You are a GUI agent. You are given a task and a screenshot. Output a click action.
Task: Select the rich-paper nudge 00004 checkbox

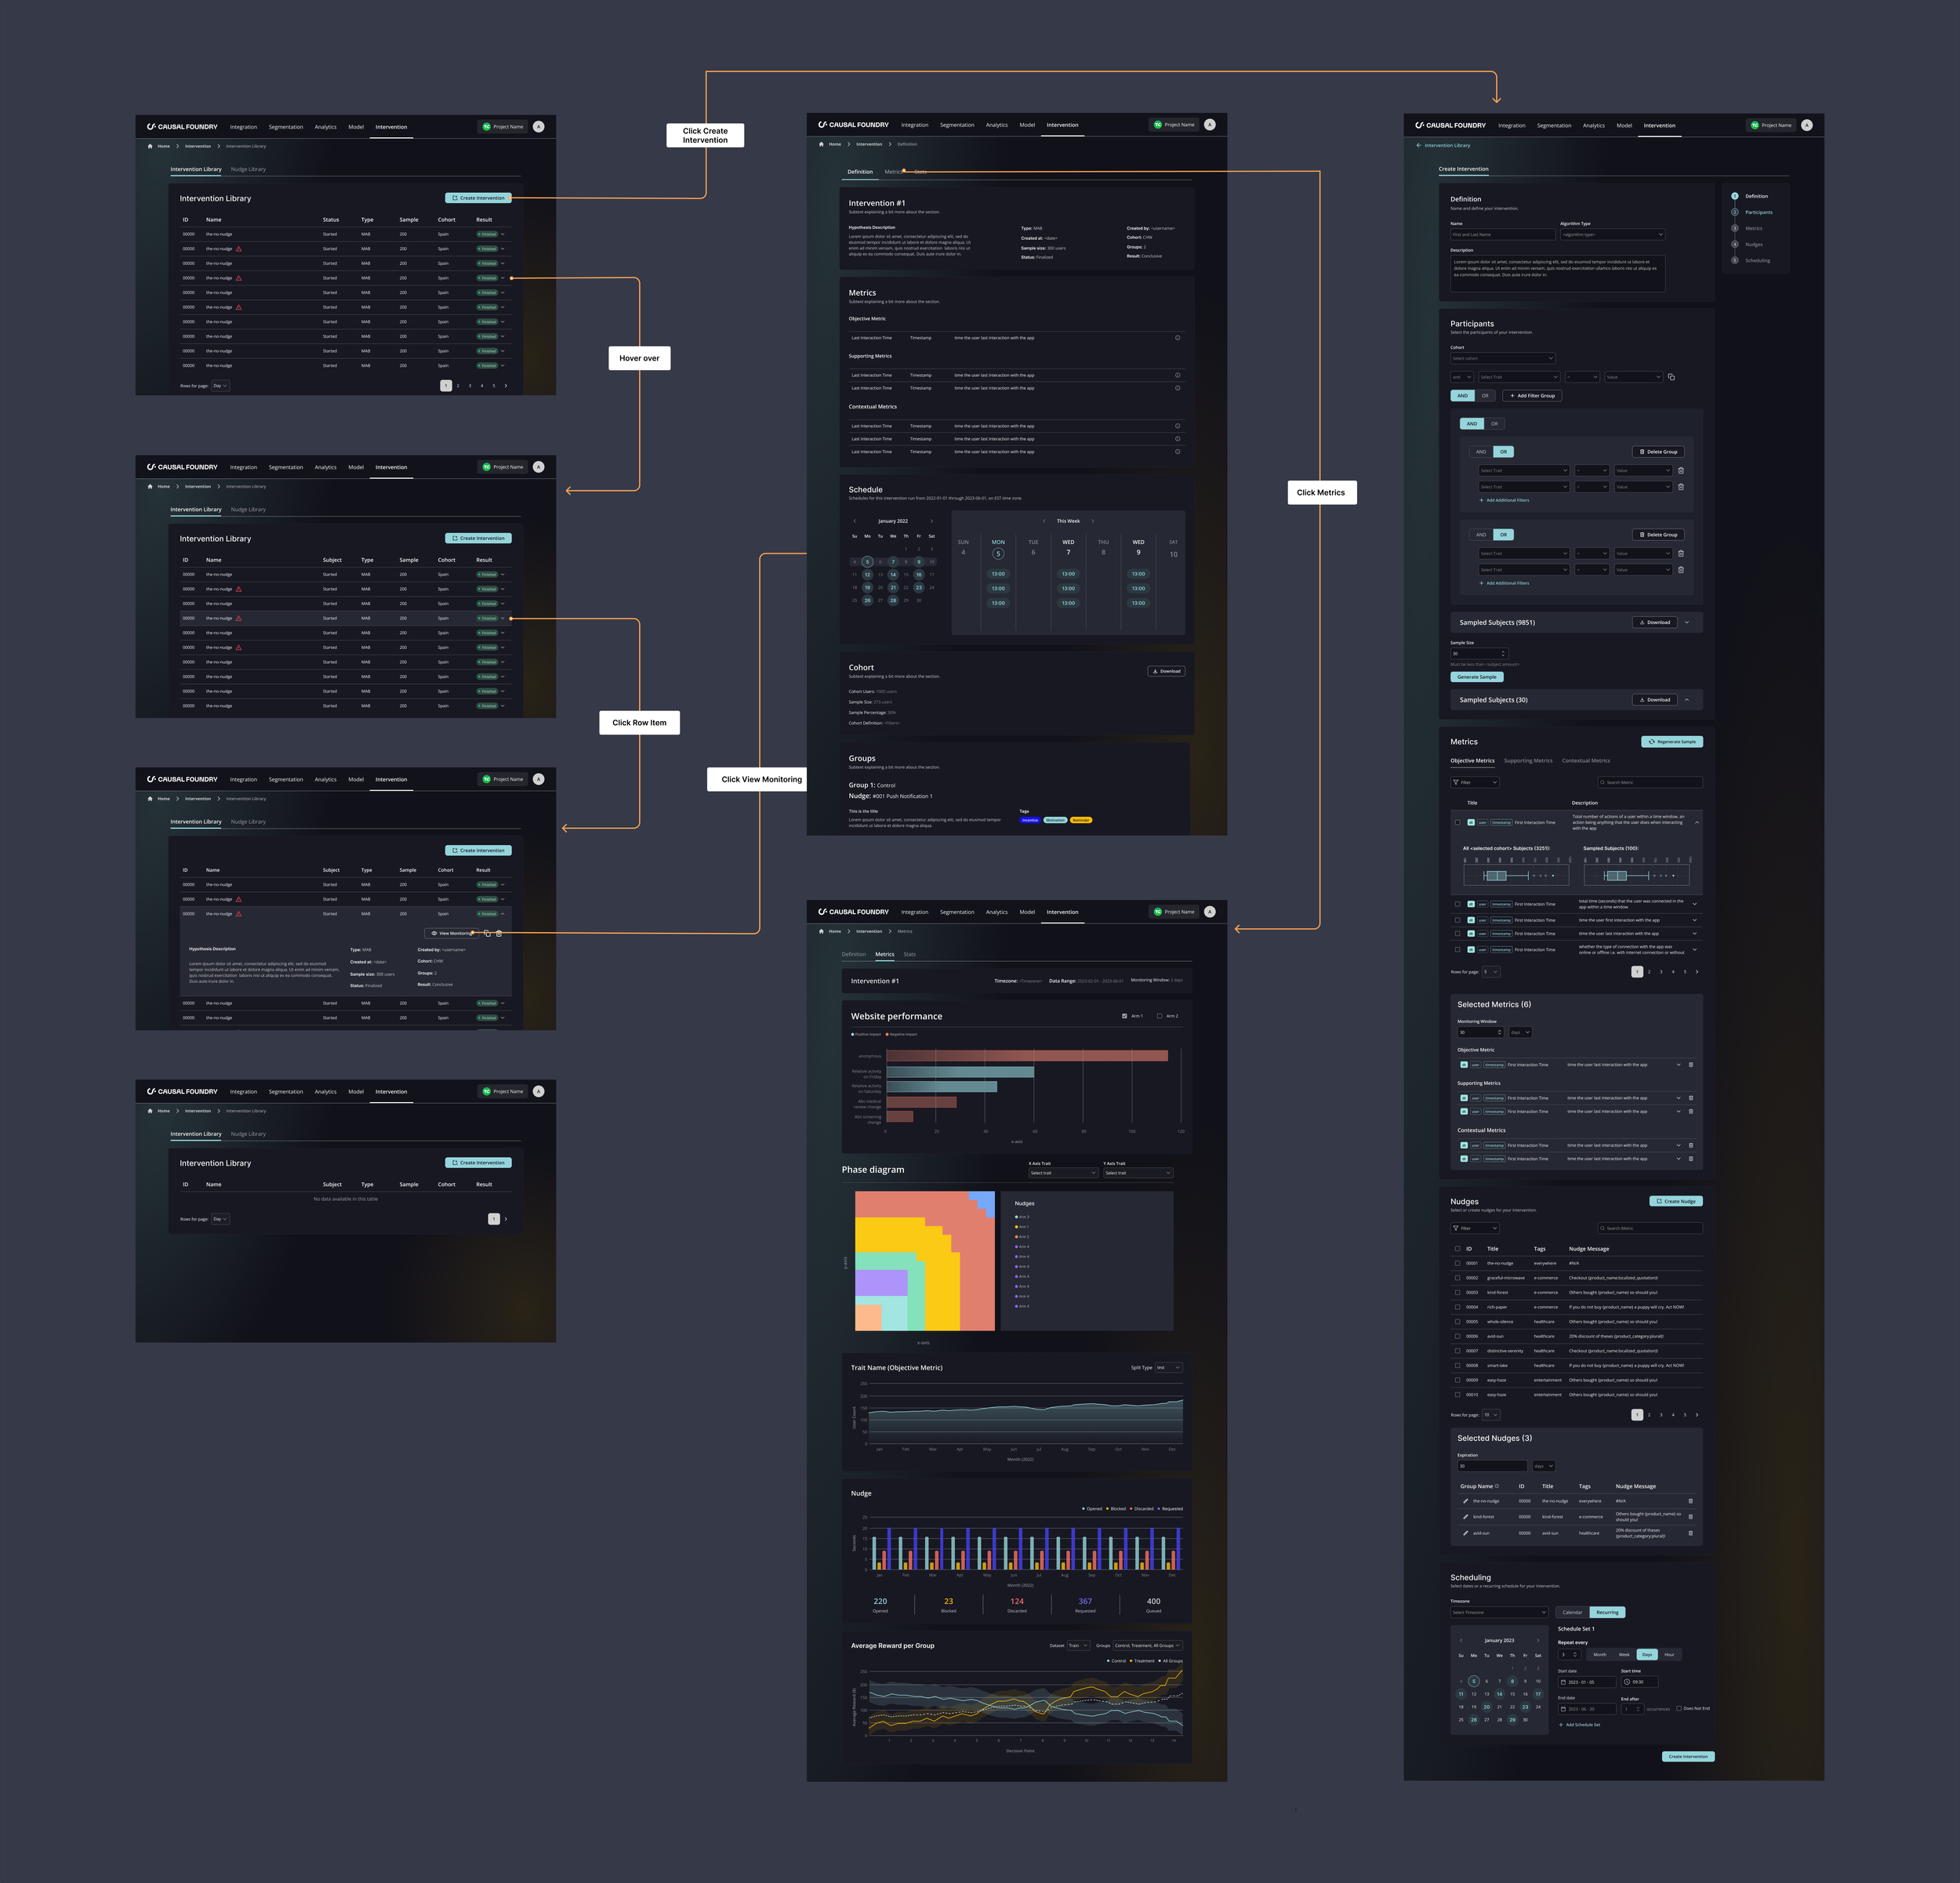point(1457,1307)
